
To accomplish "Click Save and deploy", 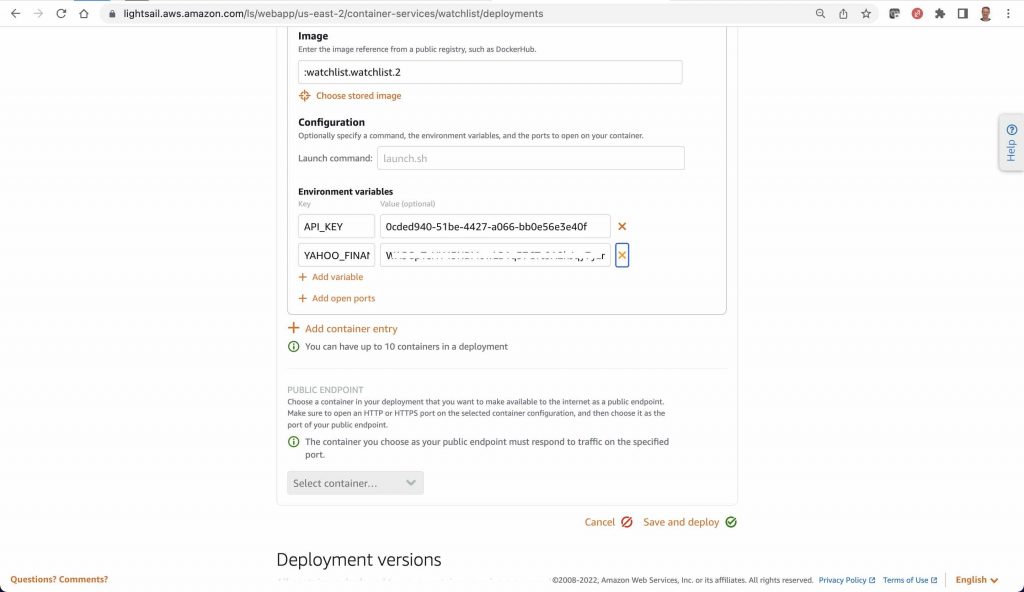I will (680, 521).
